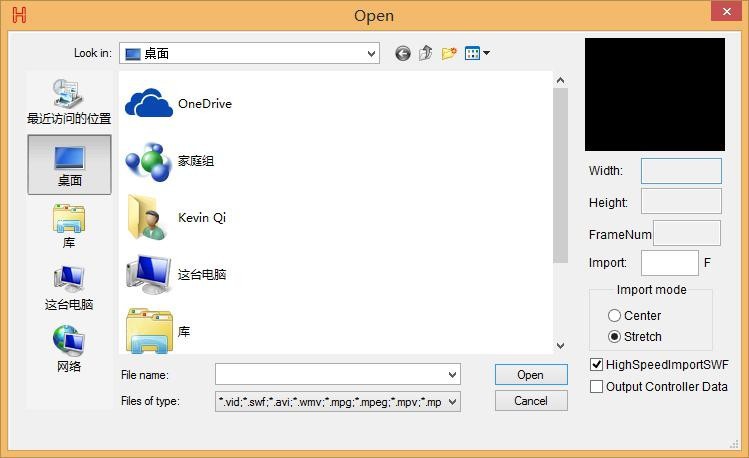749x458 pixels.
Task: Click into the Width field
Action: [x=681, y=171]
